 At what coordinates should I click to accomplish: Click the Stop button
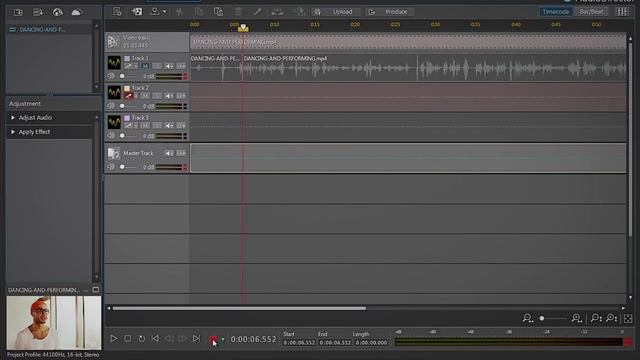[x=128, y=339]
